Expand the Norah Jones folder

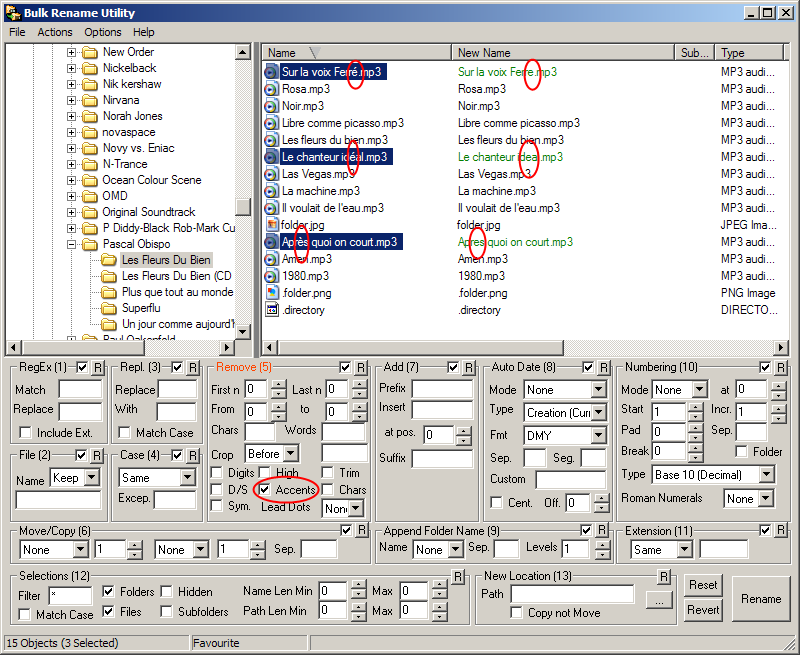tap(71, 117)
